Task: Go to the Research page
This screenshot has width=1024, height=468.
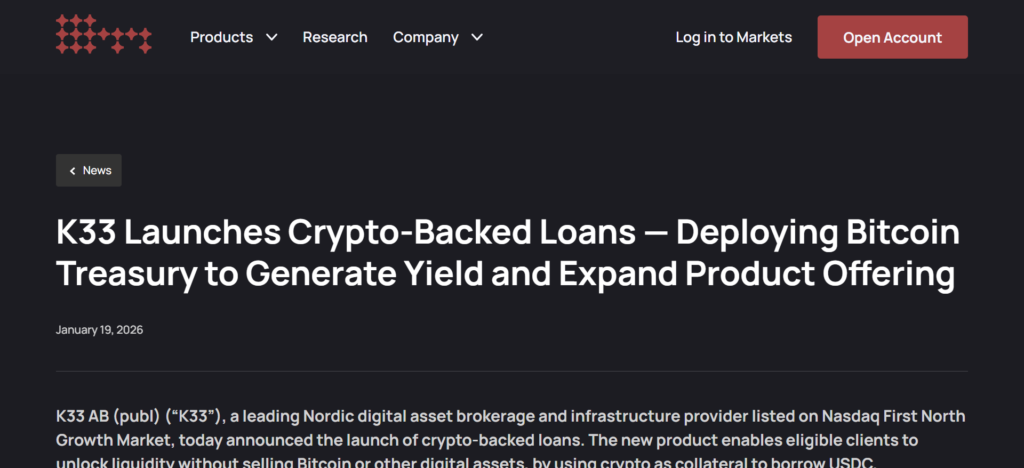Action: pyautogui.click(x=335, y=37)
